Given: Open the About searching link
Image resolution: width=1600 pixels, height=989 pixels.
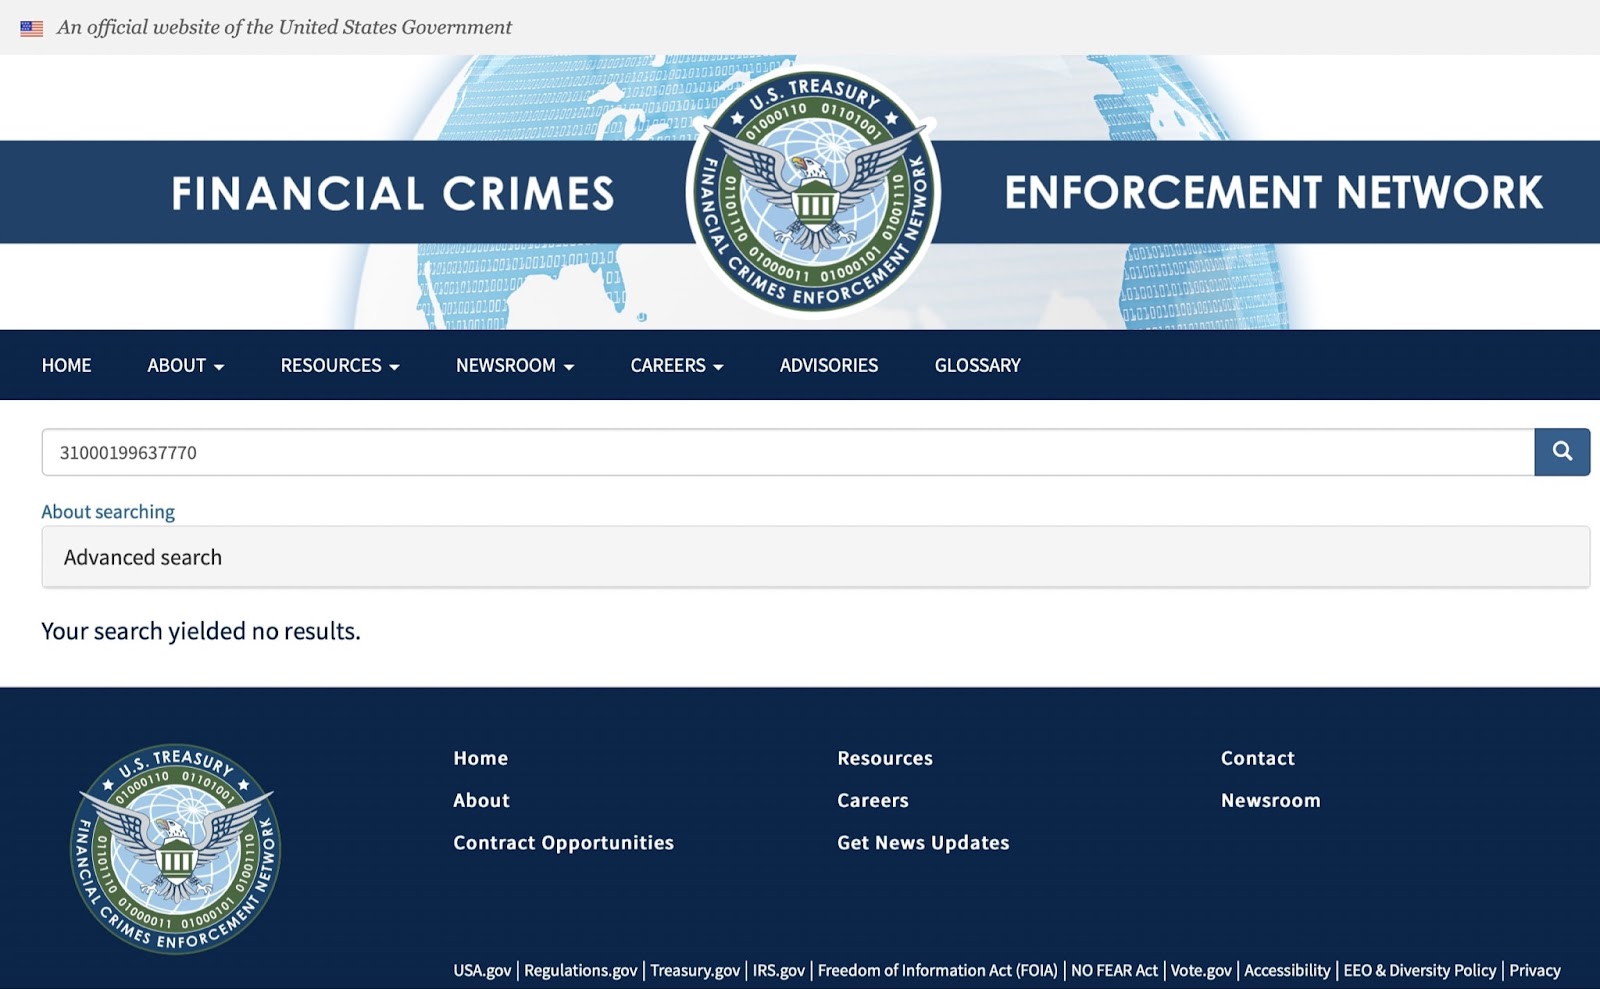Looking at the screenshot, I should (x=108, y=511).
